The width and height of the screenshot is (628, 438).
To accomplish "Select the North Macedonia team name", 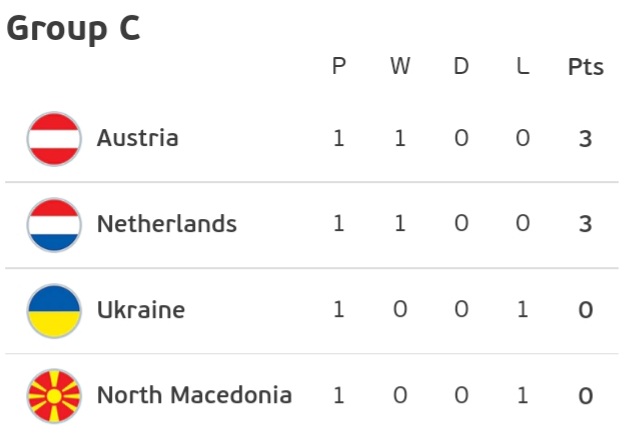I will click(x=194, y=395).
